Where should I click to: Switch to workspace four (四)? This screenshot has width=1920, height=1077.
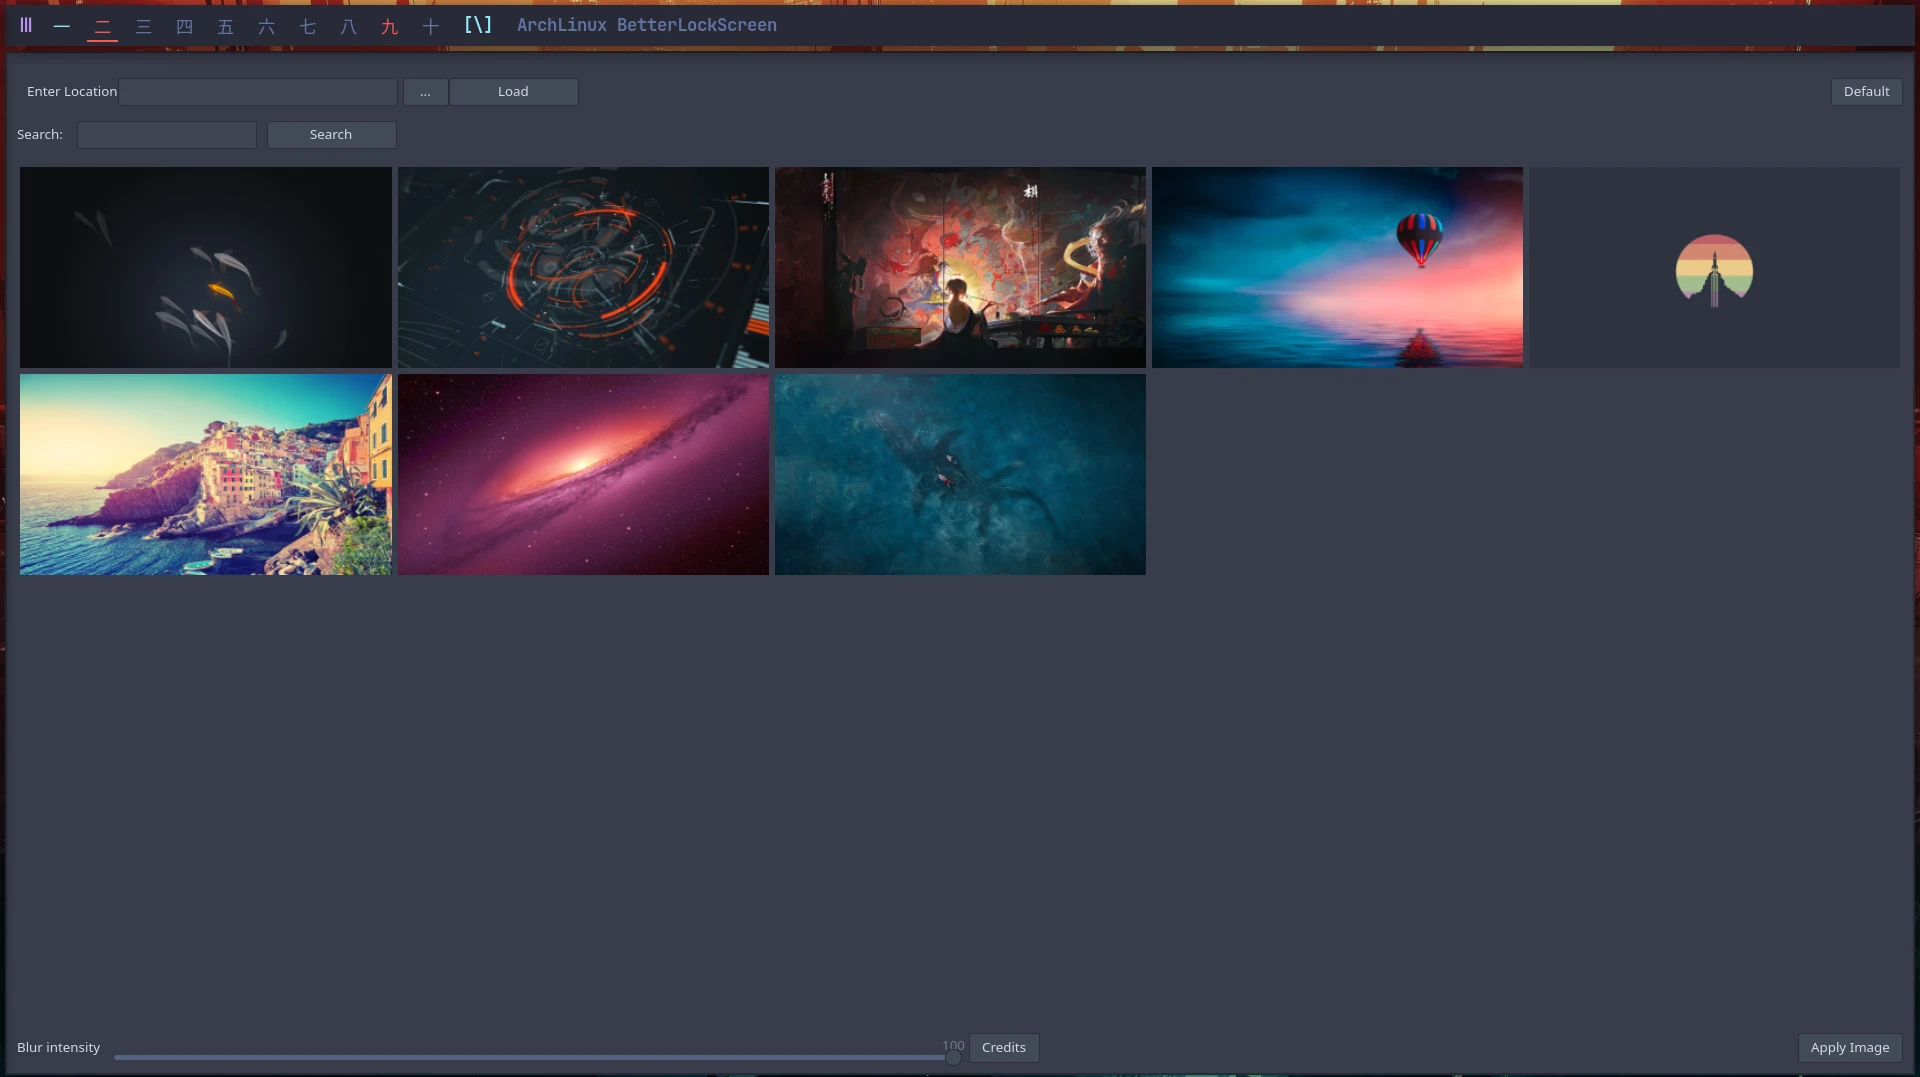tap(185, 26)
